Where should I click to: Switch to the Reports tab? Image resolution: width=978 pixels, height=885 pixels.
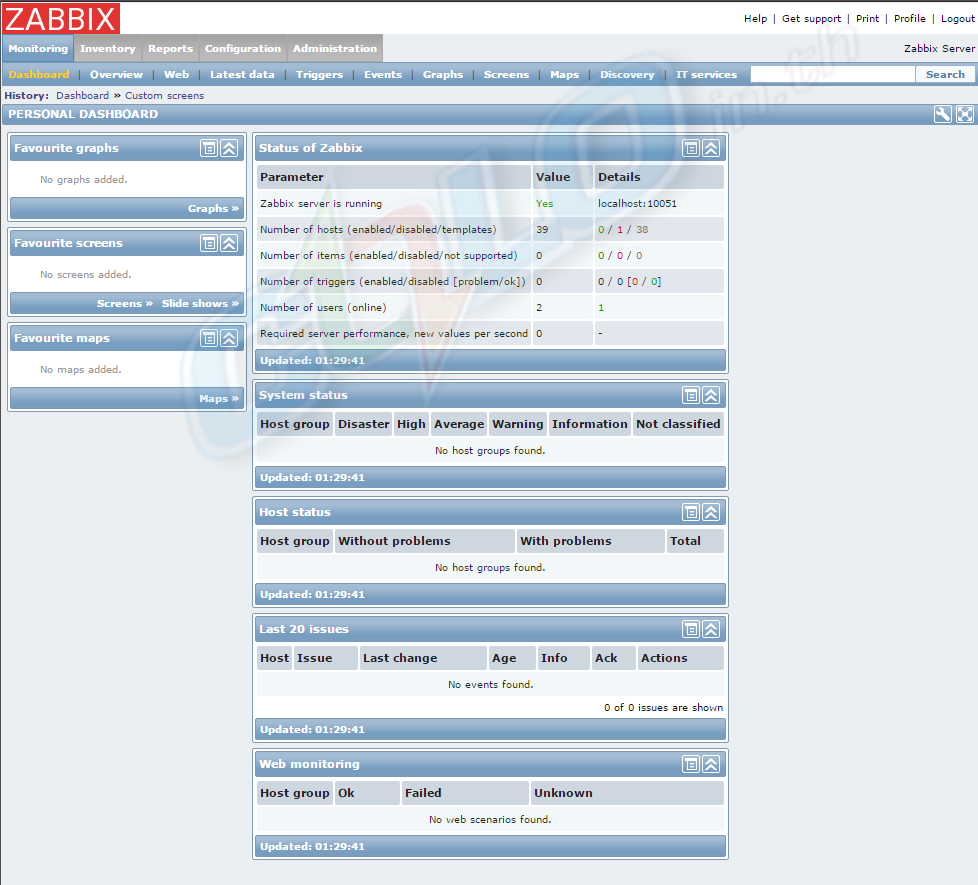[170, 48]
